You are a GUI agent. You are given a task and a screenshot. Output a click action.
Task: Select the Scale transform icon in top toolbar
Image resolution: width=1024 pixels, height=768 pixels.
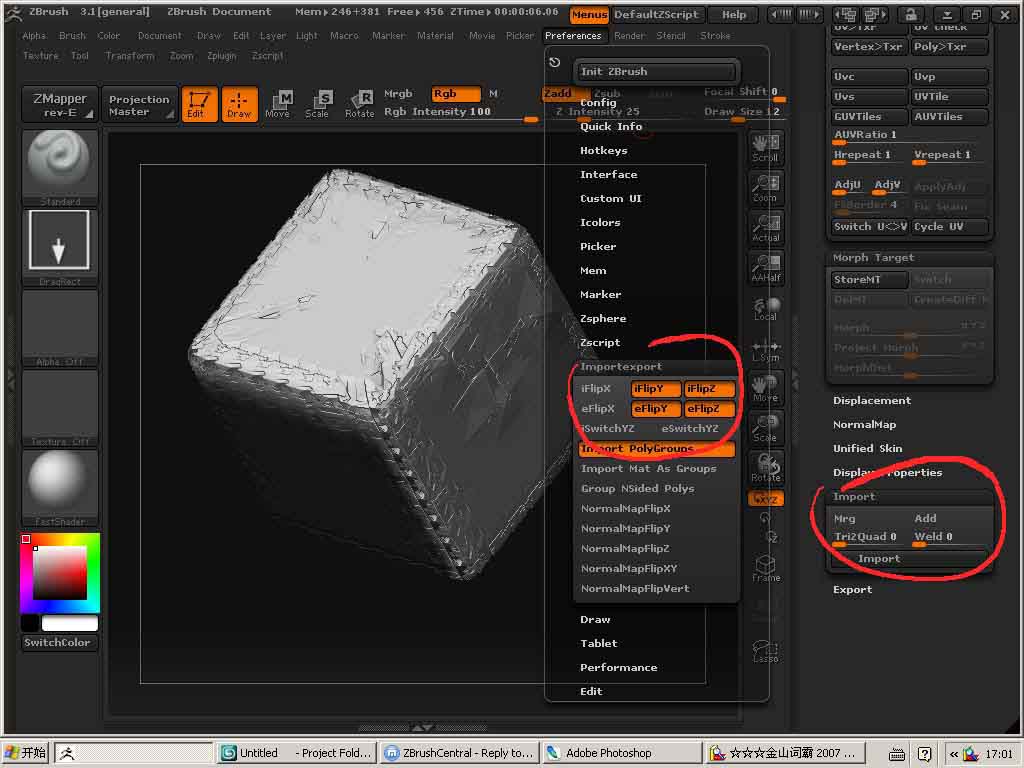point(317,104)
